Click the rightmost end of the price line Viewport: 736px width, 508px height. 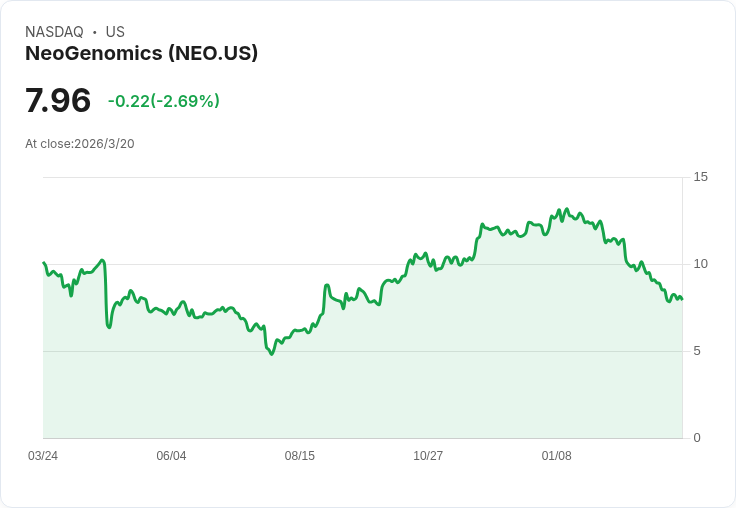pyautogui.click(x=682, y=299)
